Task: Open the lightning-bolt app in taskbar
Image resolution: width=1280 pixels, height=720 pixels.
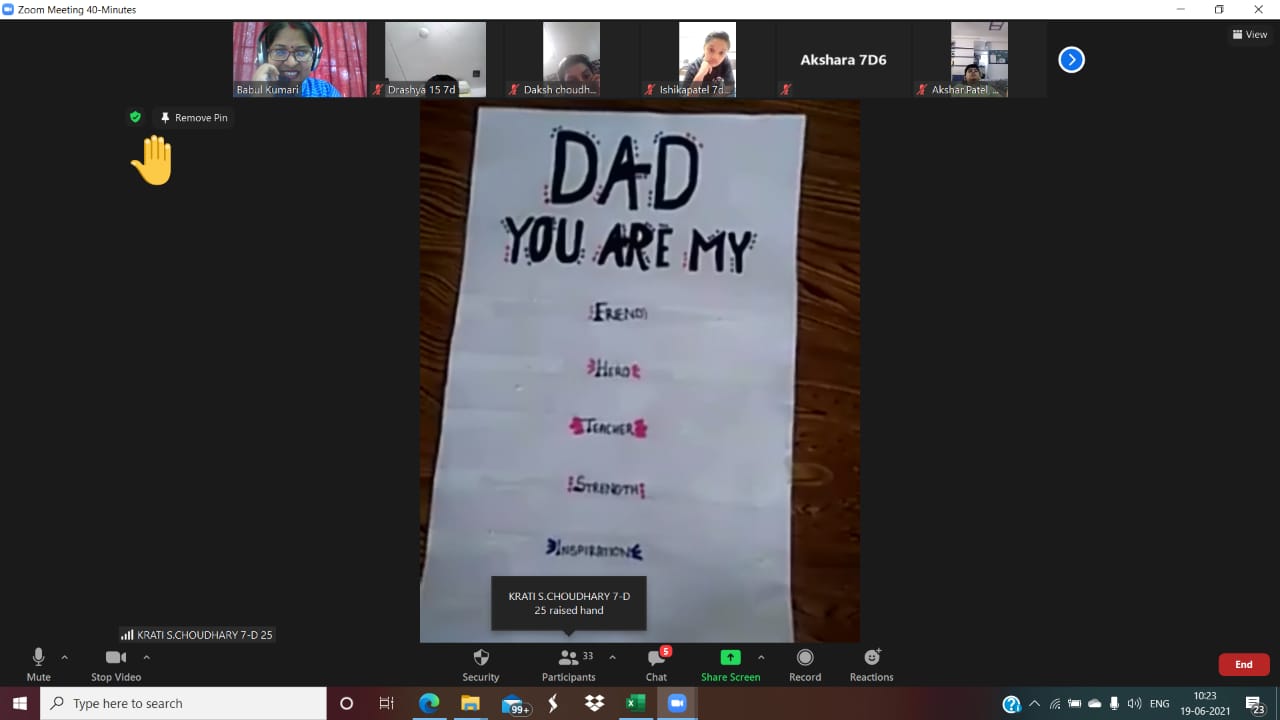Action: click(x=553, y=704)
